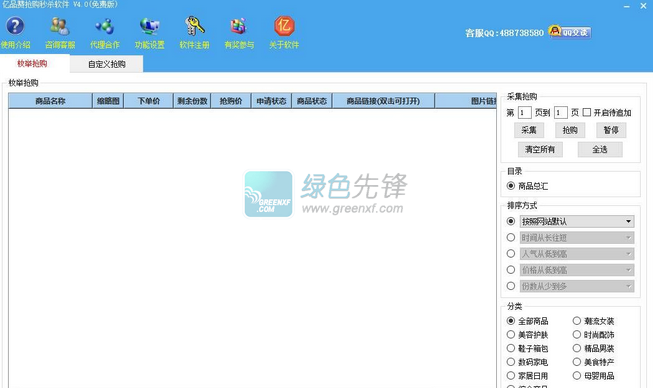Expand the 按照网站默认 dropdown
This screenshot has width=653, height=388.
point(628,221)
